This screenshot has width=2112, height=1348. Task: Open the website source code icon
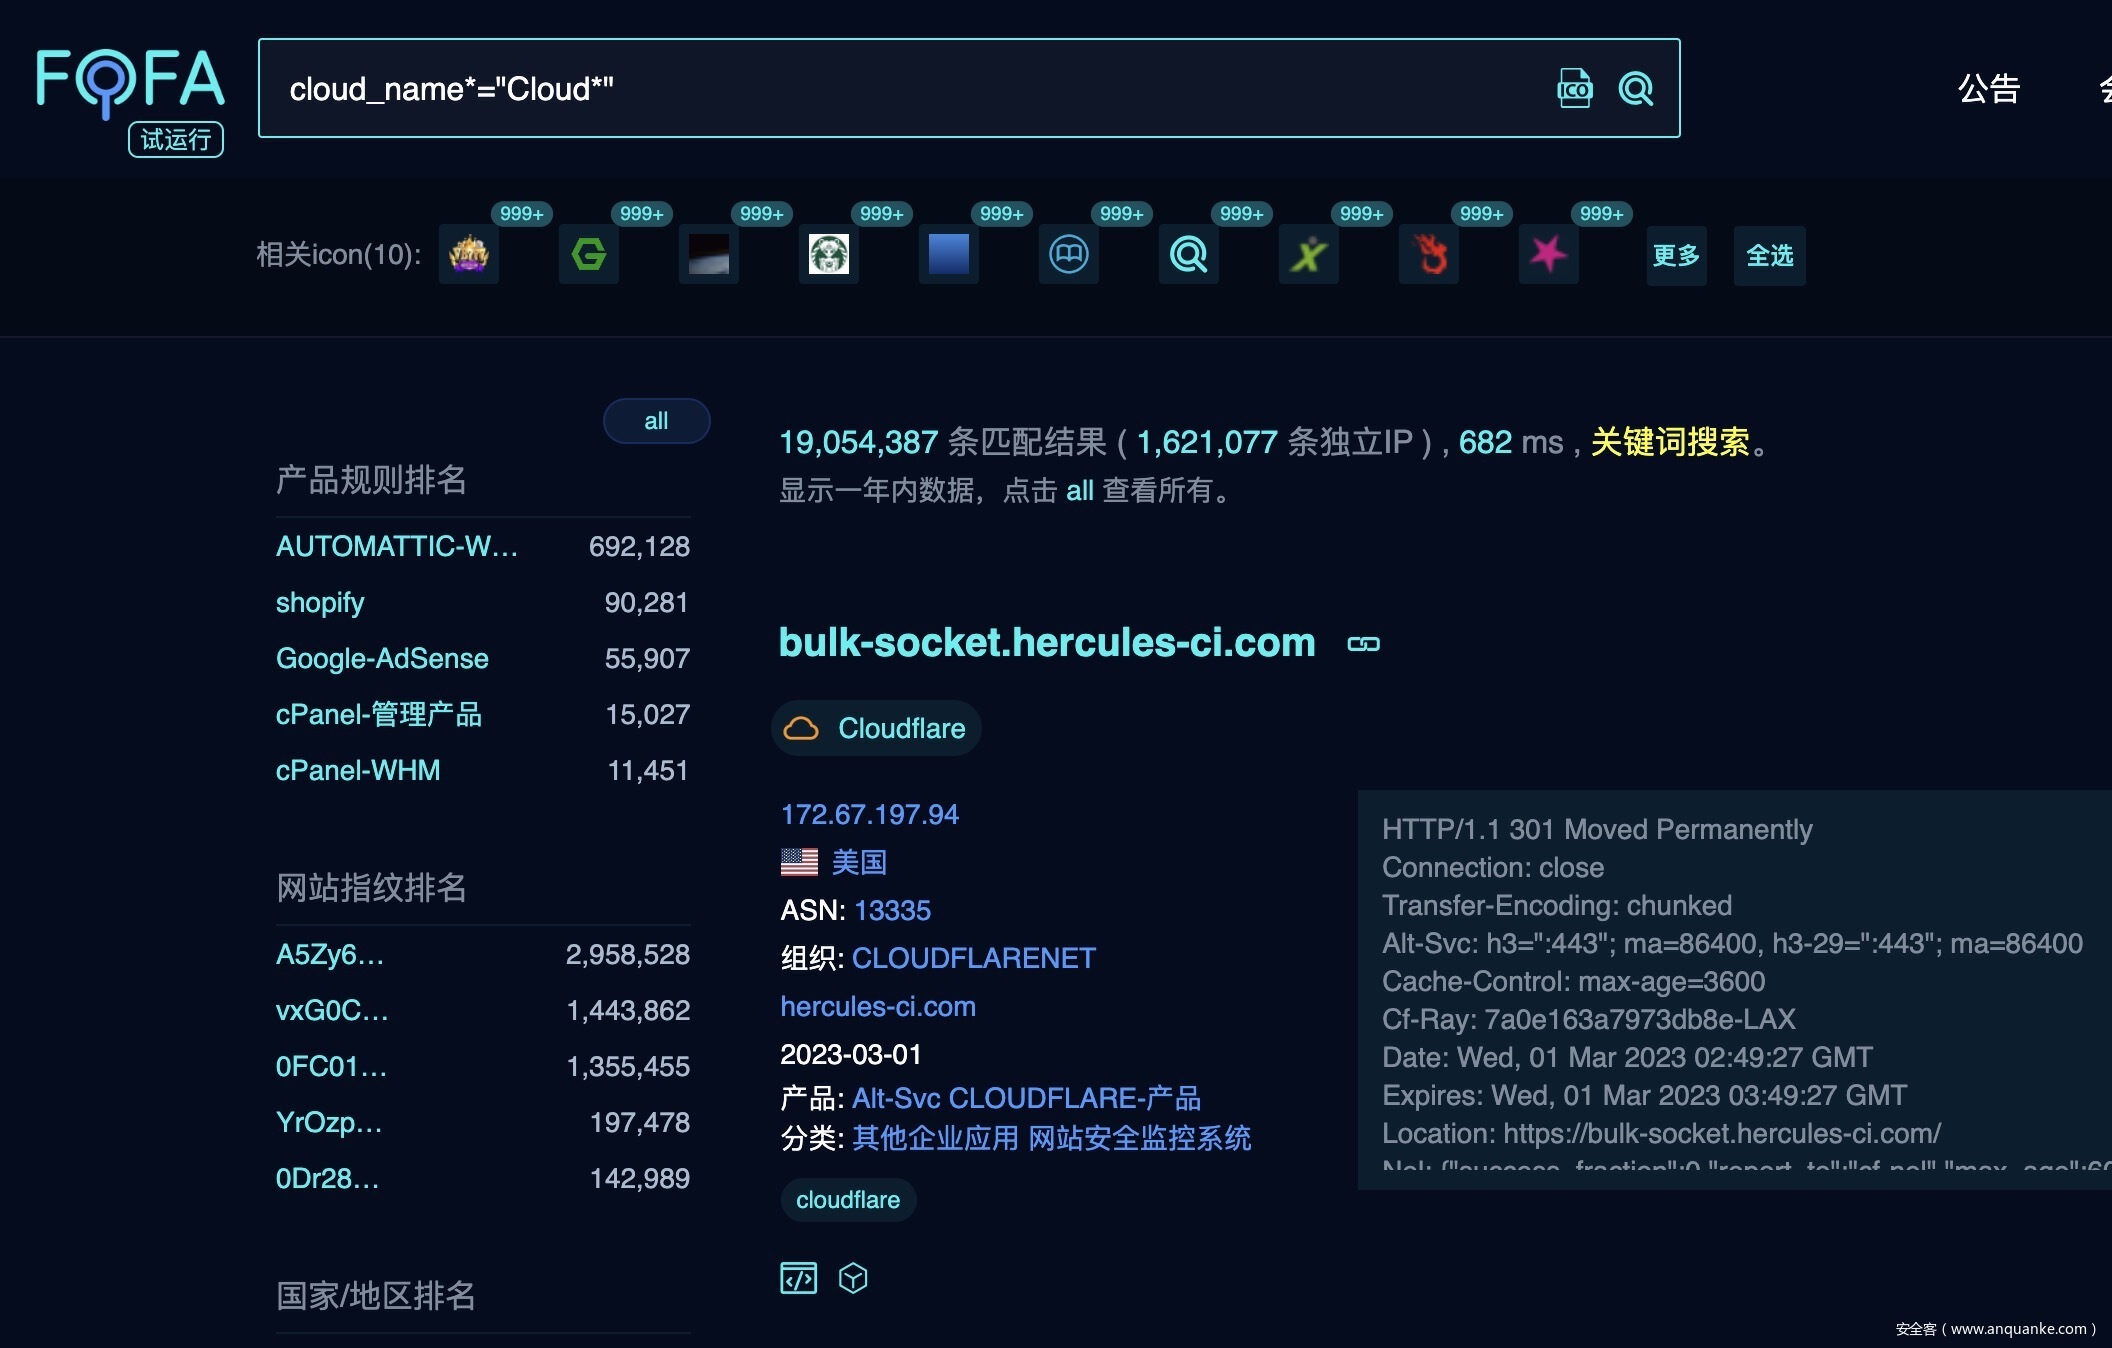tap(798, 1278)
